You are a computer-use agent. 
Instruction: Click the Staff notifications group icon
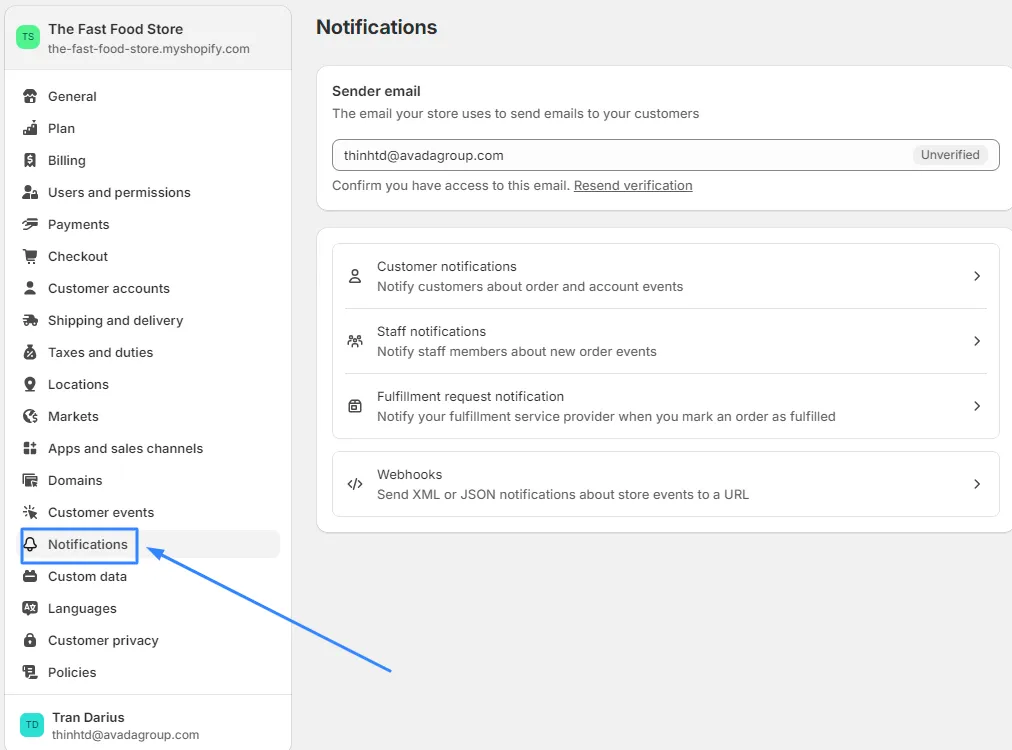(x=355, y=341)
